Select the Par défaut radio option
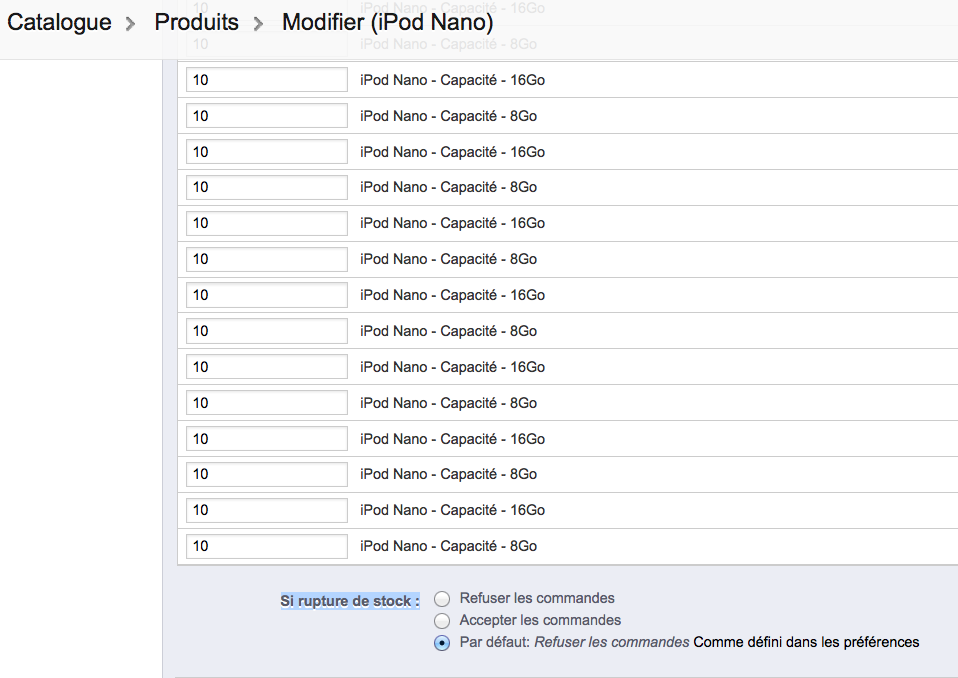 pos(442,643)
